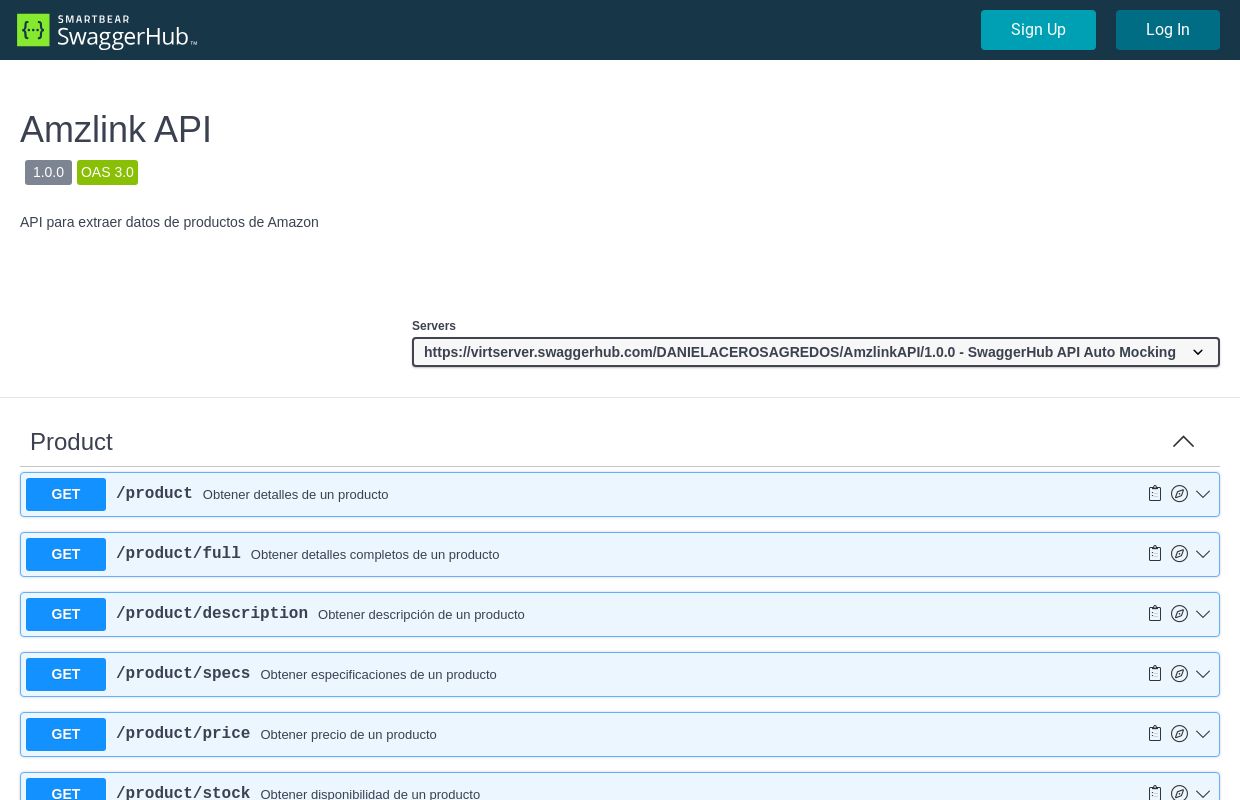Expand the /product/stock operation with its chevron
This screenshot has width=1240, height=800.
[1203, 794]
